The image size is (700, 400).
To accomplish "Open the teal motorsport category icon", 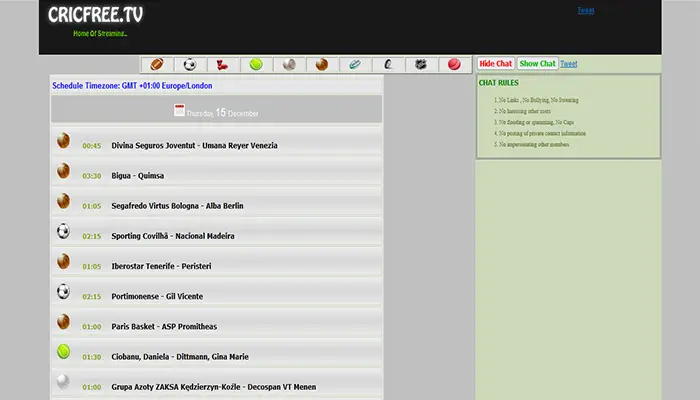I will (x=355, y=64).
